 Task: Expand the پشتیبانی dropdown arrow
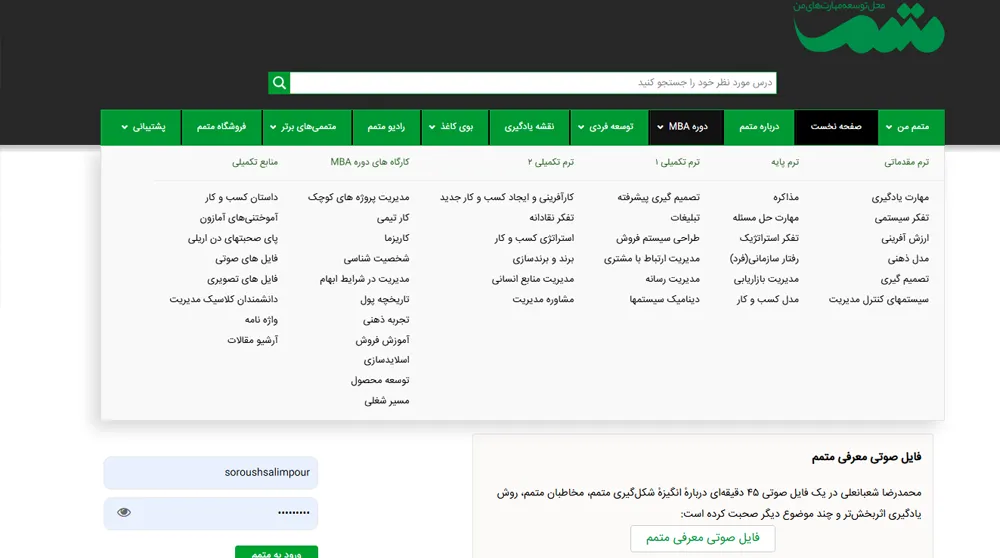[x=124, y=127]
